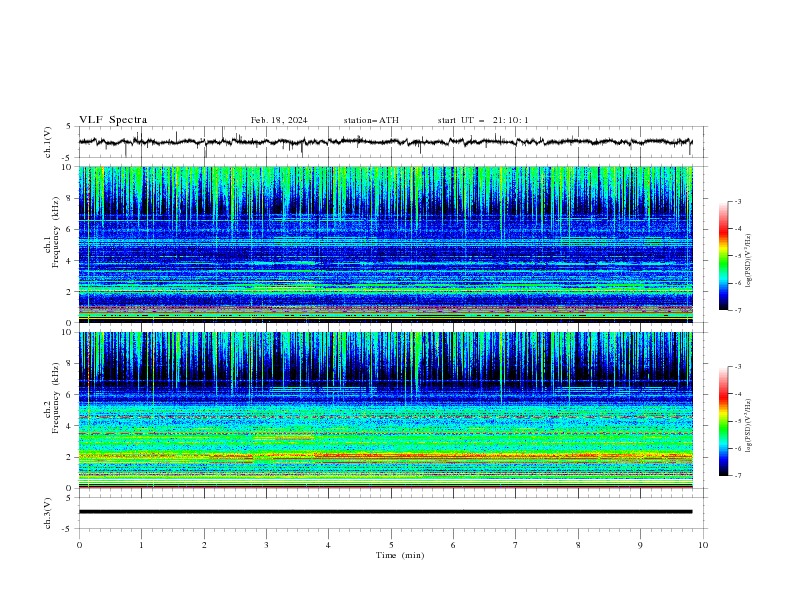Click the ch.2 "Frequency (kHz)" axis label
The width and height of the screenshot is (792, 612).
click(55, 398)
